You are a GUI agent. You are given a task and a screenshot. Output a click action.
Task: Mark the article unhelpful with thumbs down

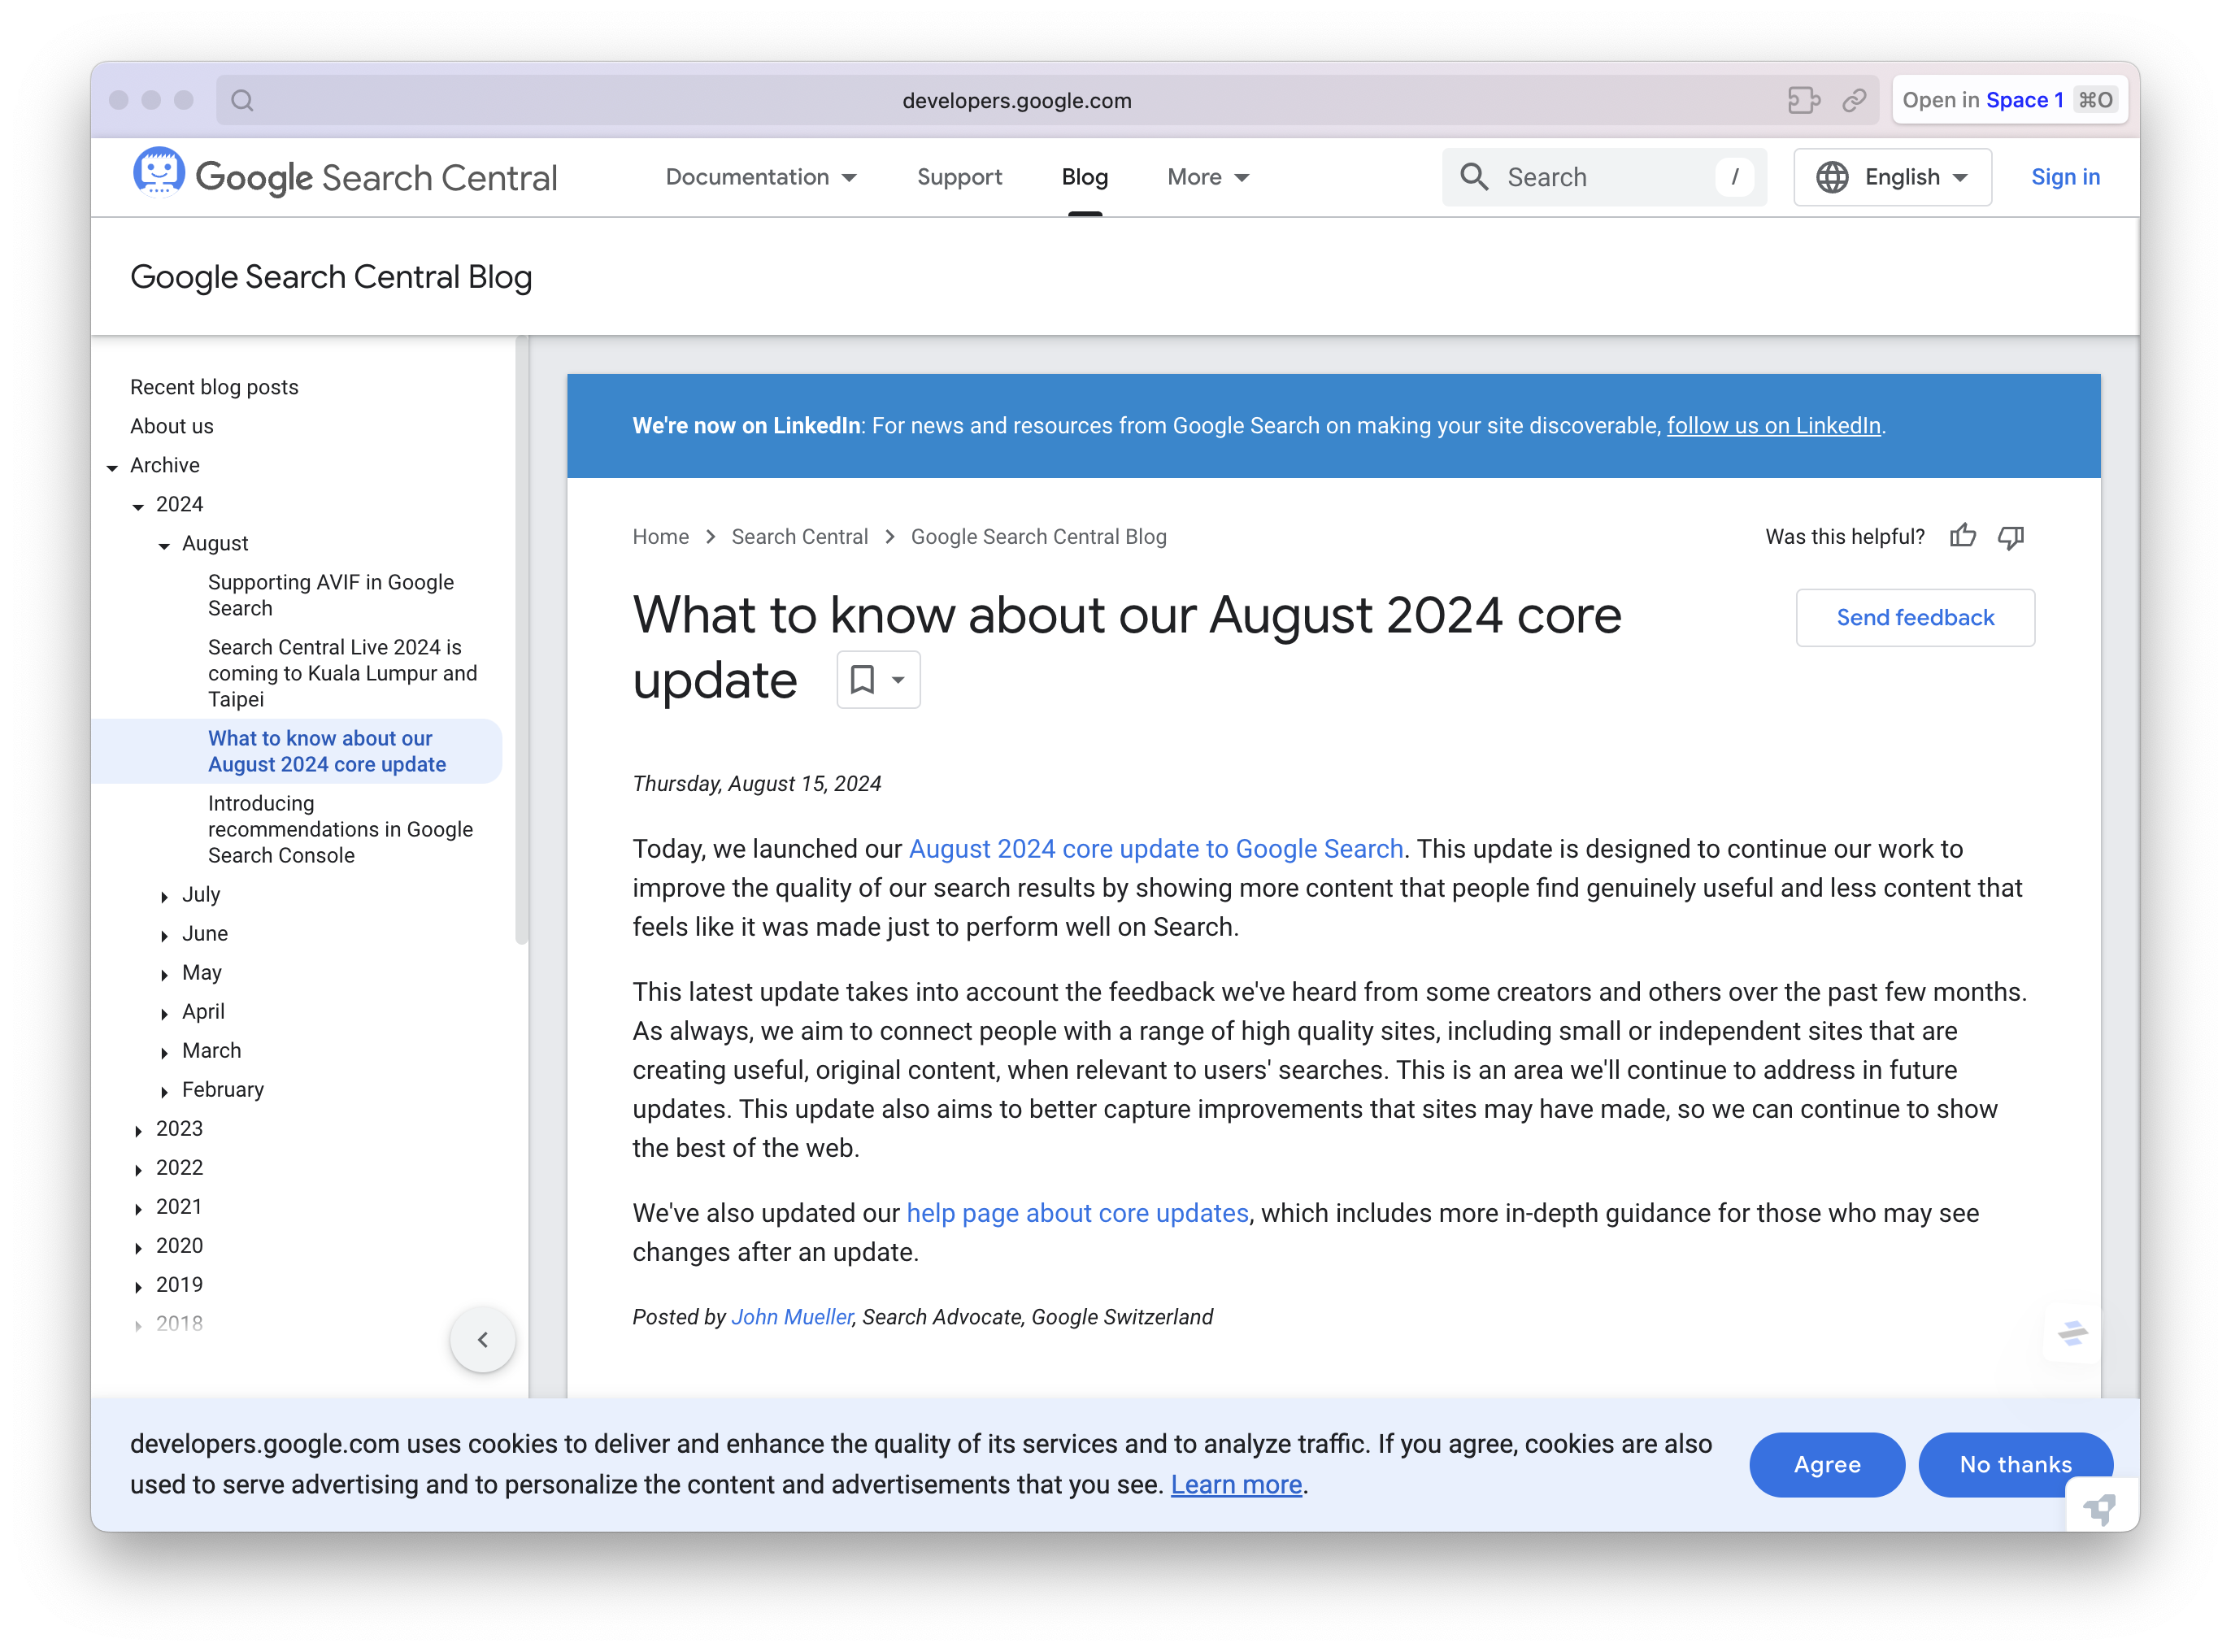tap(2010, 537)
